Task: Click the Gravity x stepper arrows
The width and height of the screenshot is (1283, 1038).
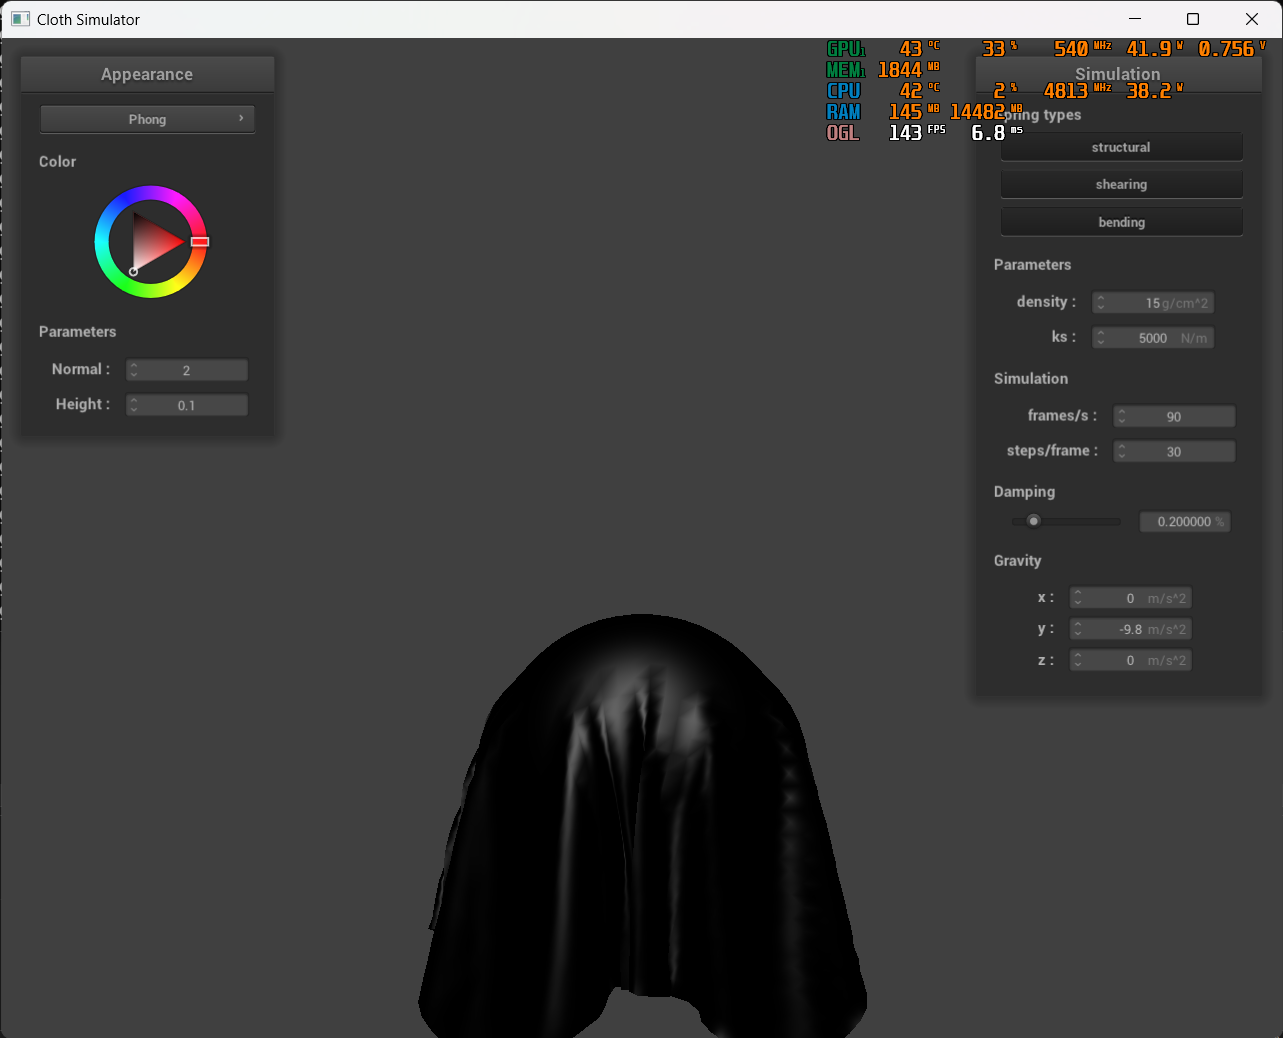Action: [x=1077, y=598]
